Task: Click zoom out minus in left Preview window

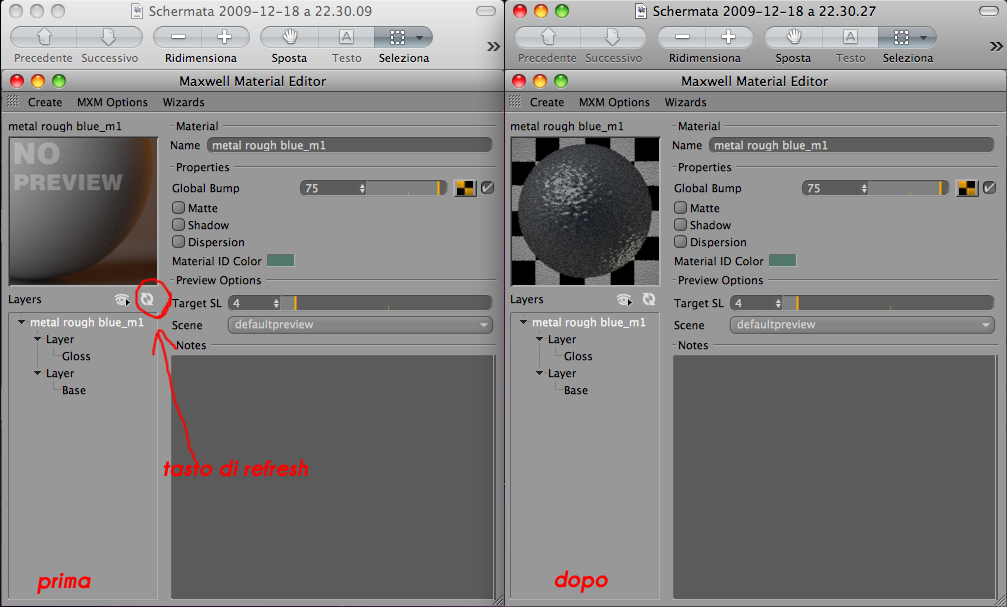Action: (x=178, y=37)
